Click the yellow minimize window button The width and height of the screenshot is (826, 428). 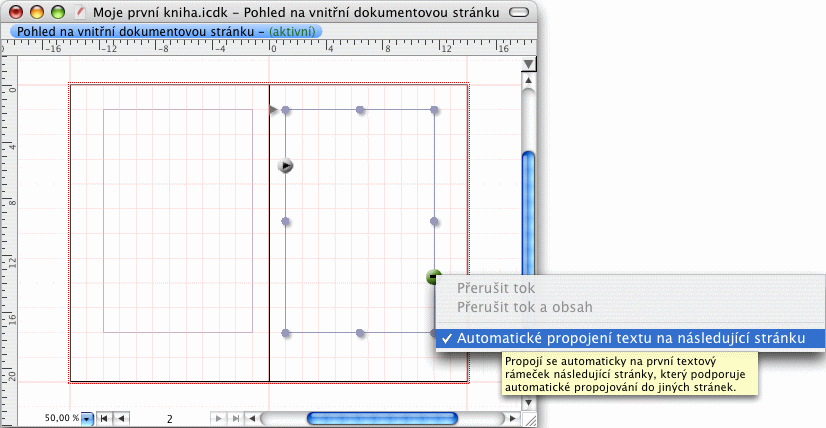[37, 12]
